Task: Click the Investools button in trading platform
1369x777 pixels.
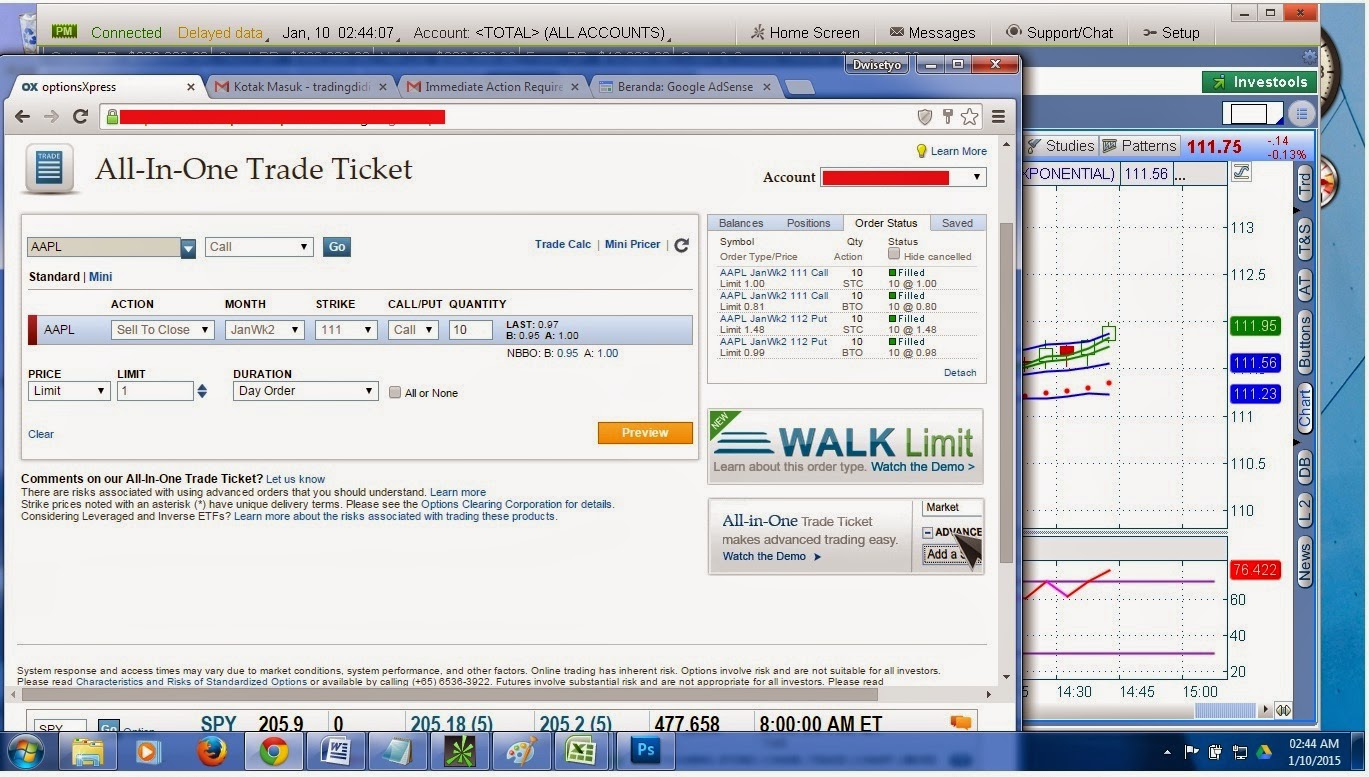Action: click(x=1259, y=82)
